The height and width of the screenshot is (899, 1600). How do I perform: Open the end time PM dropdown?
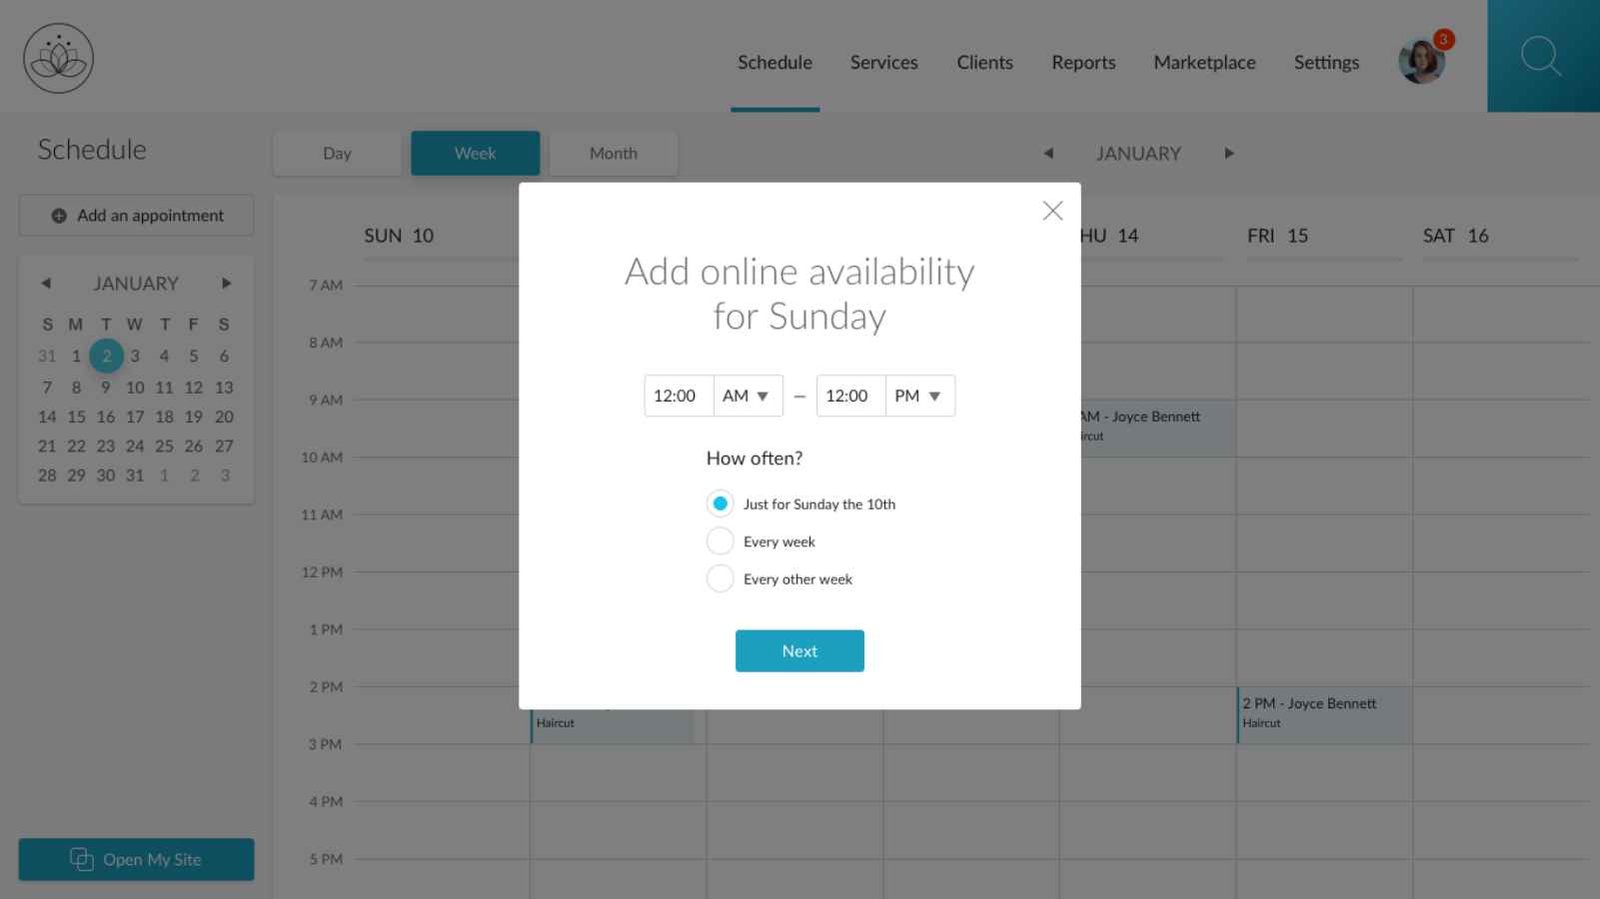tap(920, 396)
